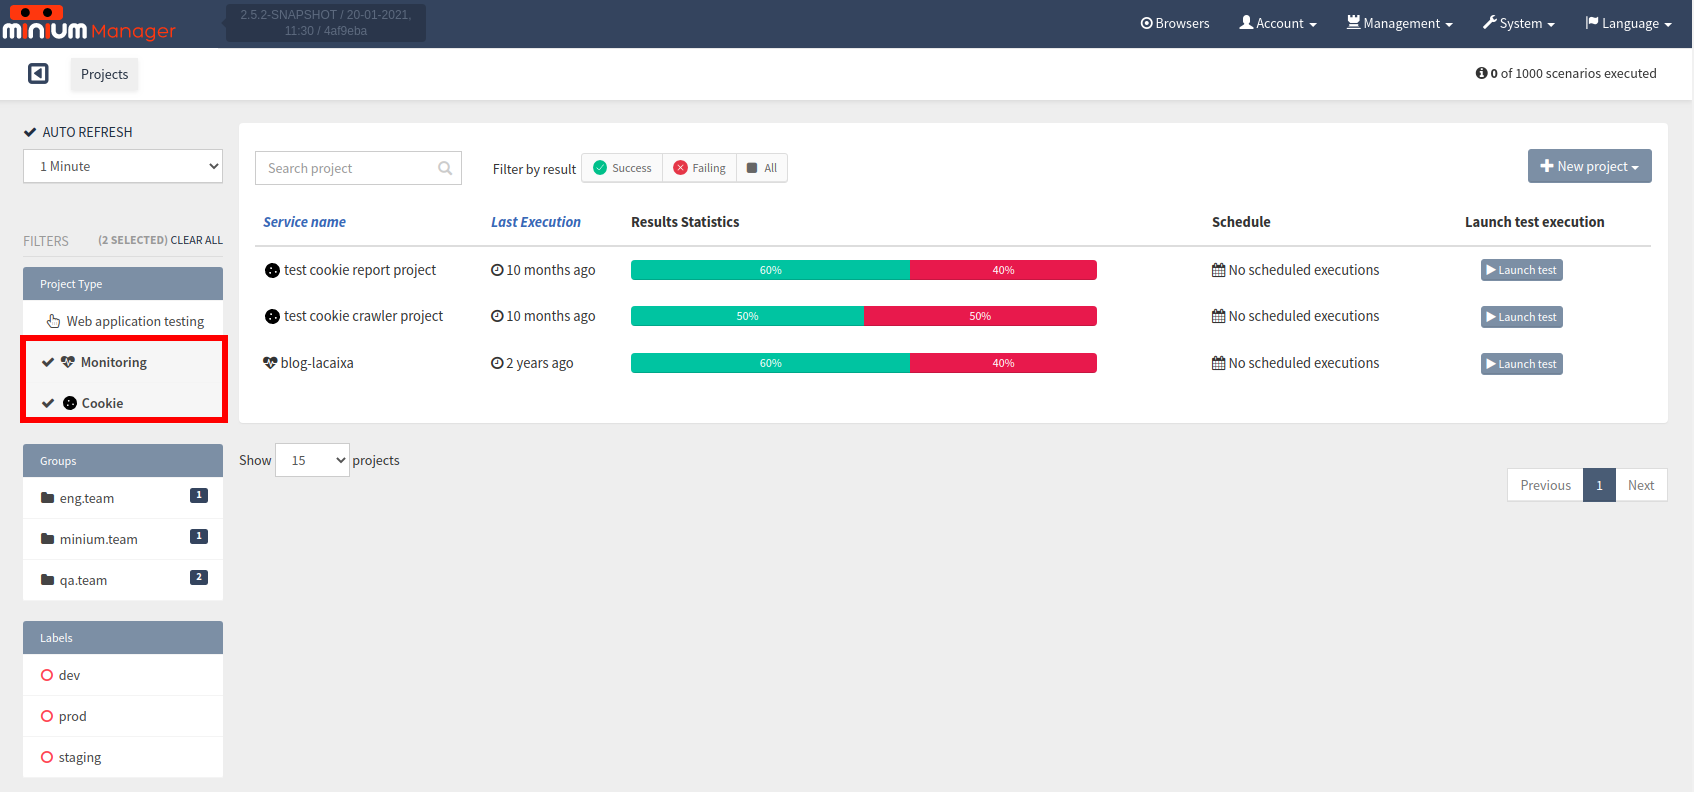Screen dimensions: 1694x792
Task: Launch test for blog-lacaixa
Action: tap(1521, 364)
